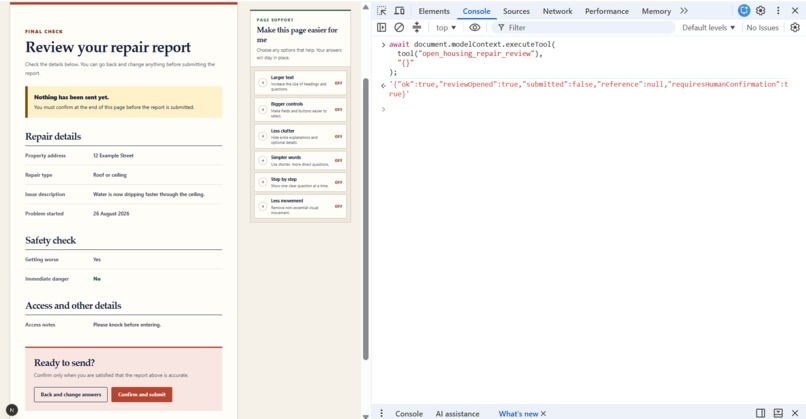Open DevTools settings gear in top bar
This screenshot has height=419, width=806.
point(761,11)
